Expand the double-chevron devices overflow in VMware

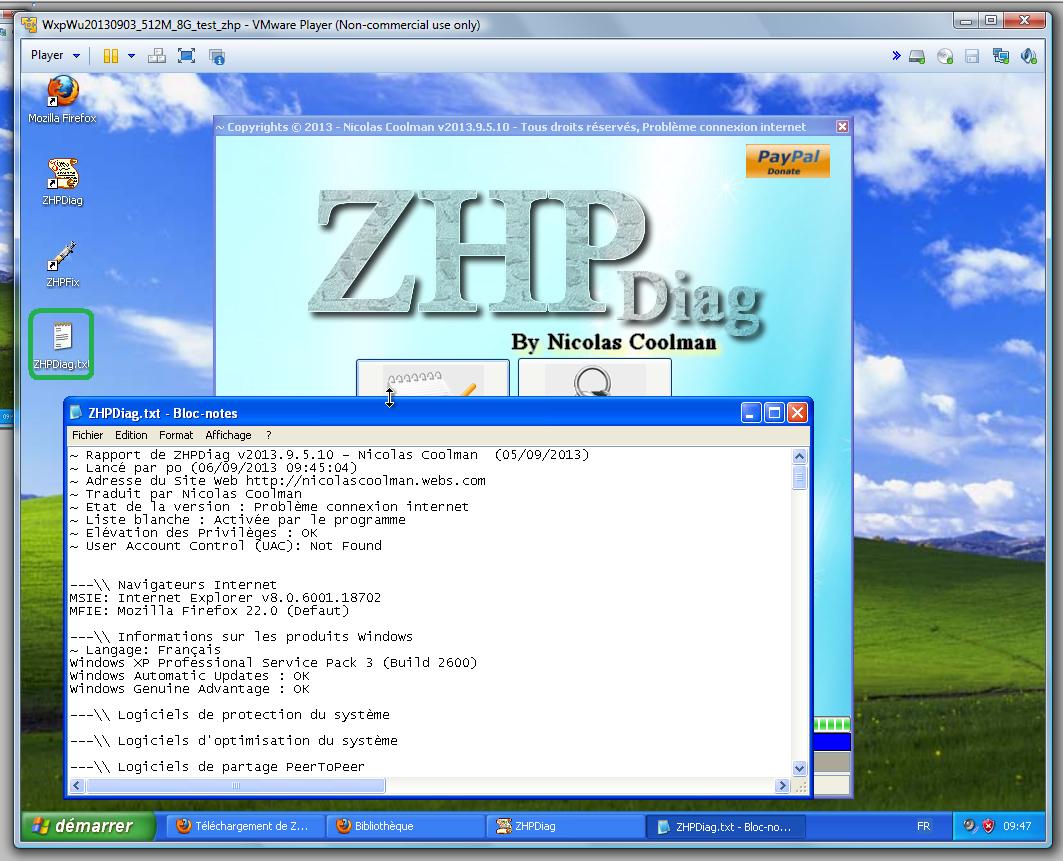(x=896, y=56)
